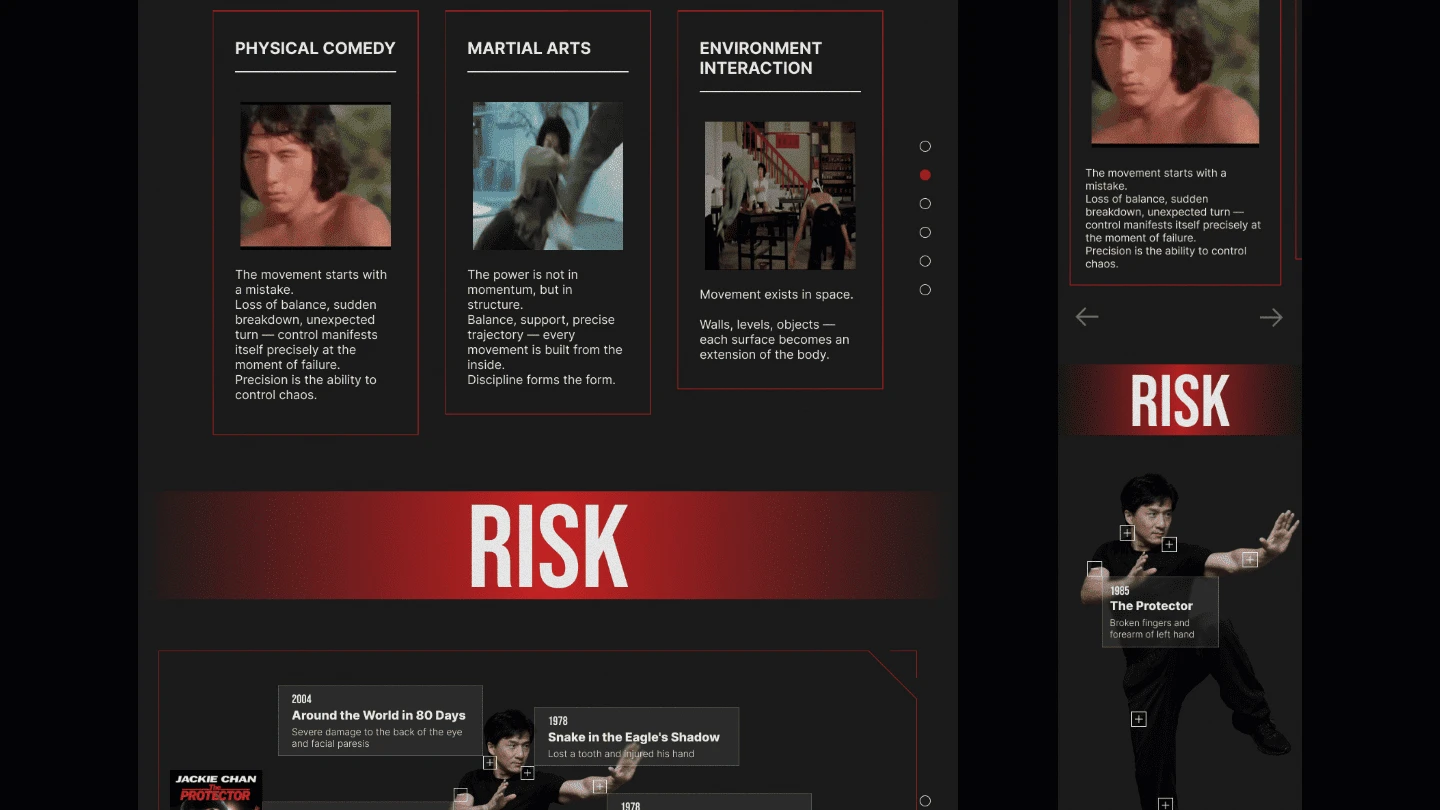
Task: Click the pagination dot below the timeline section
Action: (926, 800)
